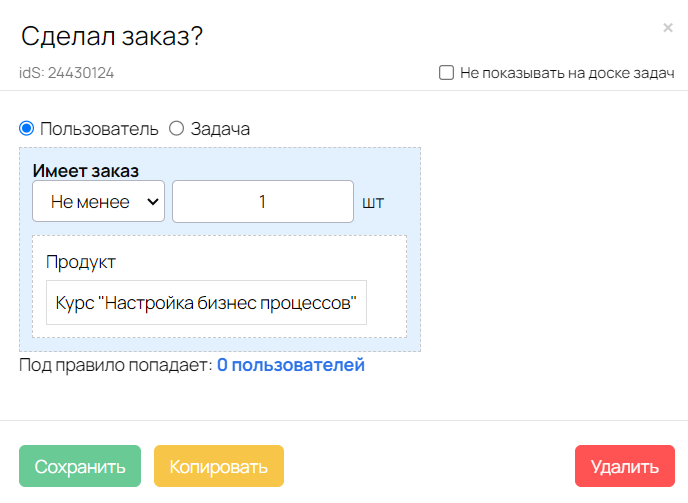Click the yellow "Копировать" button
The height and width of the screenshot is (503, 688).
pyautogui.click(x=219, y=467)
